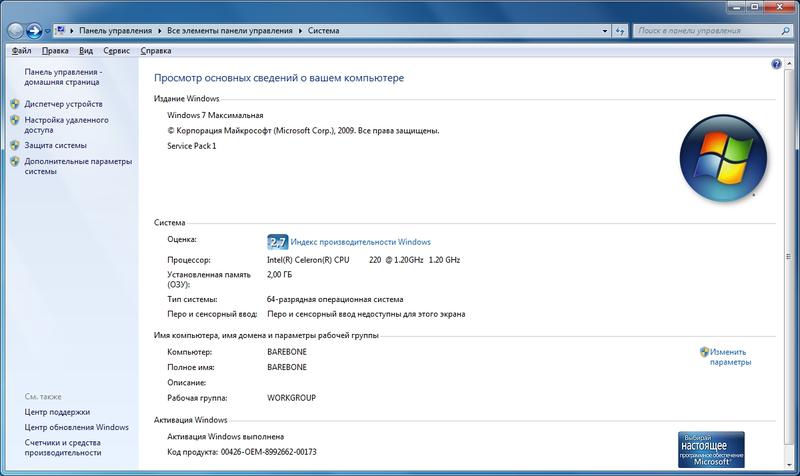The image size is (800, 476).
Task: Click vertical scrollbar down arrow
Action: click(789, 464)
